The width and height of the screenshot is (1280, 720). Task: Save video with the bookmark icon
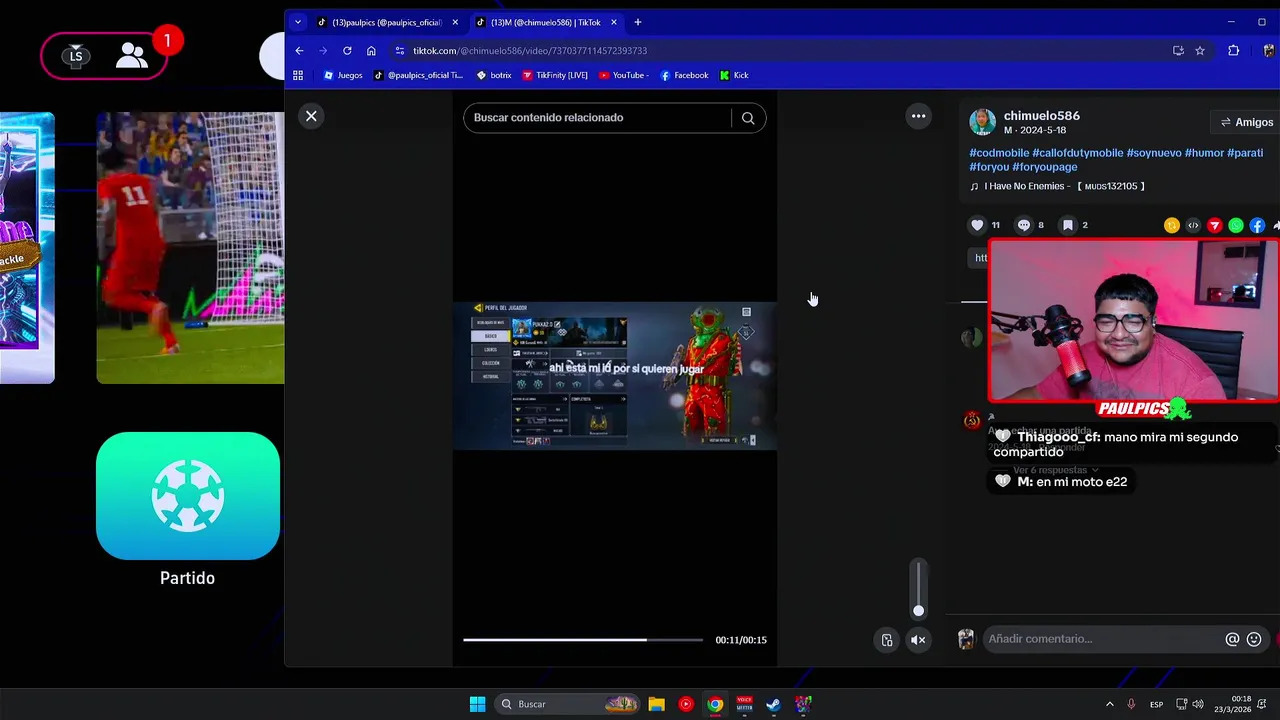point(1068,225)
